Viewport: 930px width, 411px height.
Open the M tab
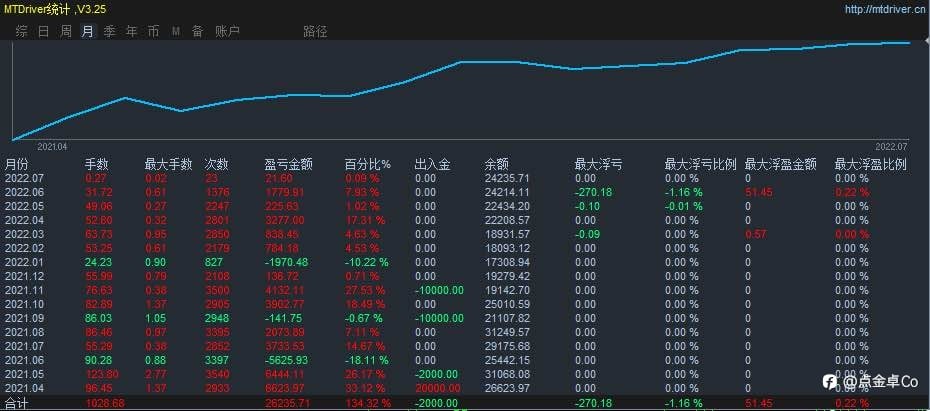pos(176,31)
